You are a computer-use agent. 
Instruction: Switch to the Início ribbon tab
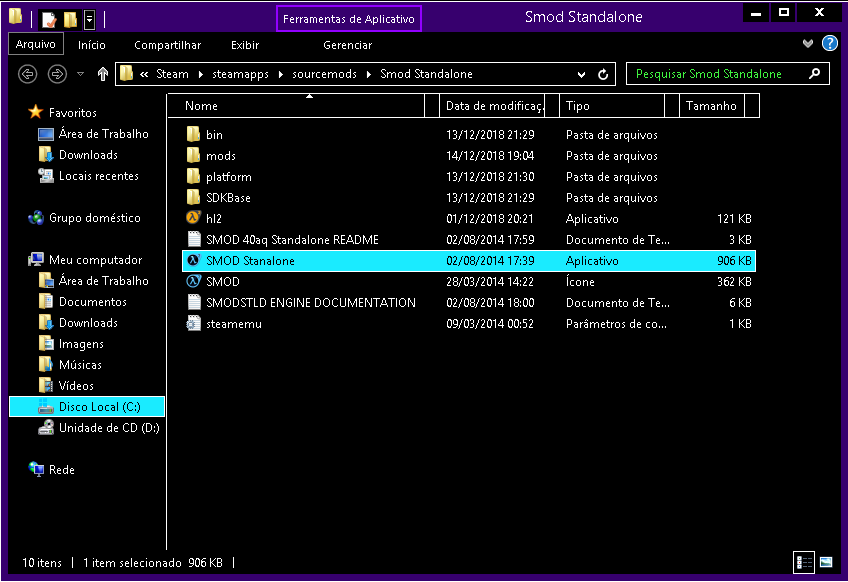(91, 45)
